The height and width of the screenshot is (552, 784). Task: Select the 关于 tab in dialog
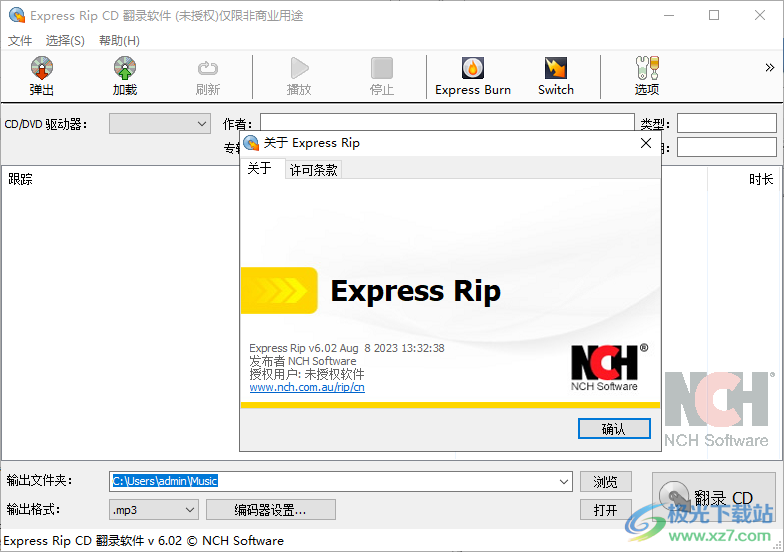tap(260, 168)
